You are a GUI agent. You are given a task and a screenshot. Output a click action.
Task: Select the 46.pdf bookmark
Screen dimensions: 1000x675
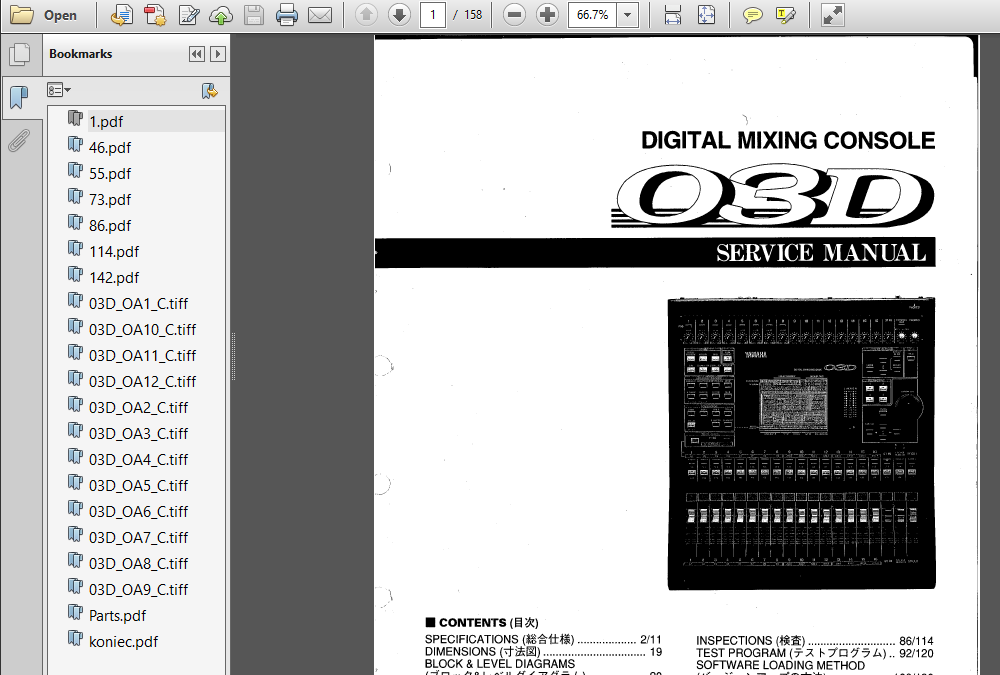pyautogui.click(x=110, y=147)
